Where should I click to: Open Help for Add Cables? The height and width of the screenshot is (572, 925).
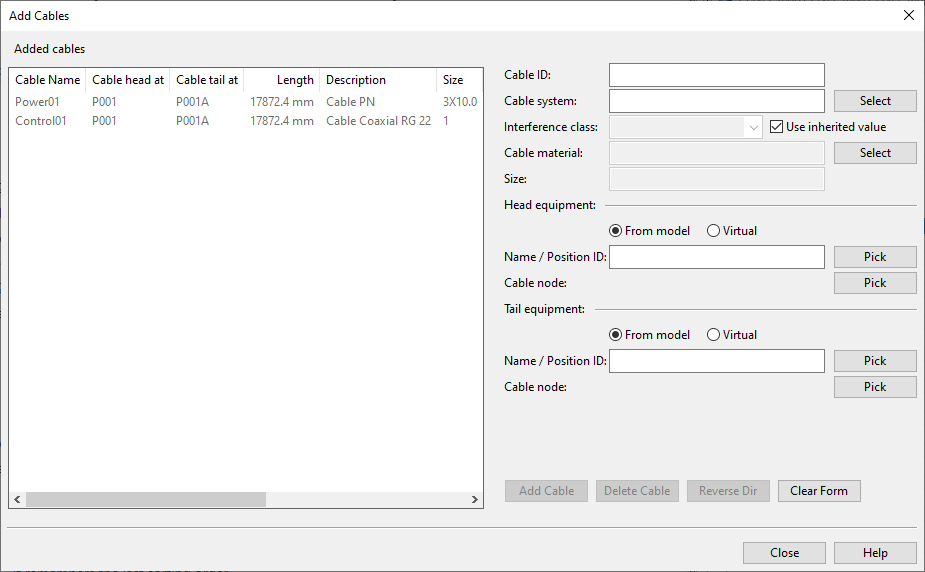874,553
